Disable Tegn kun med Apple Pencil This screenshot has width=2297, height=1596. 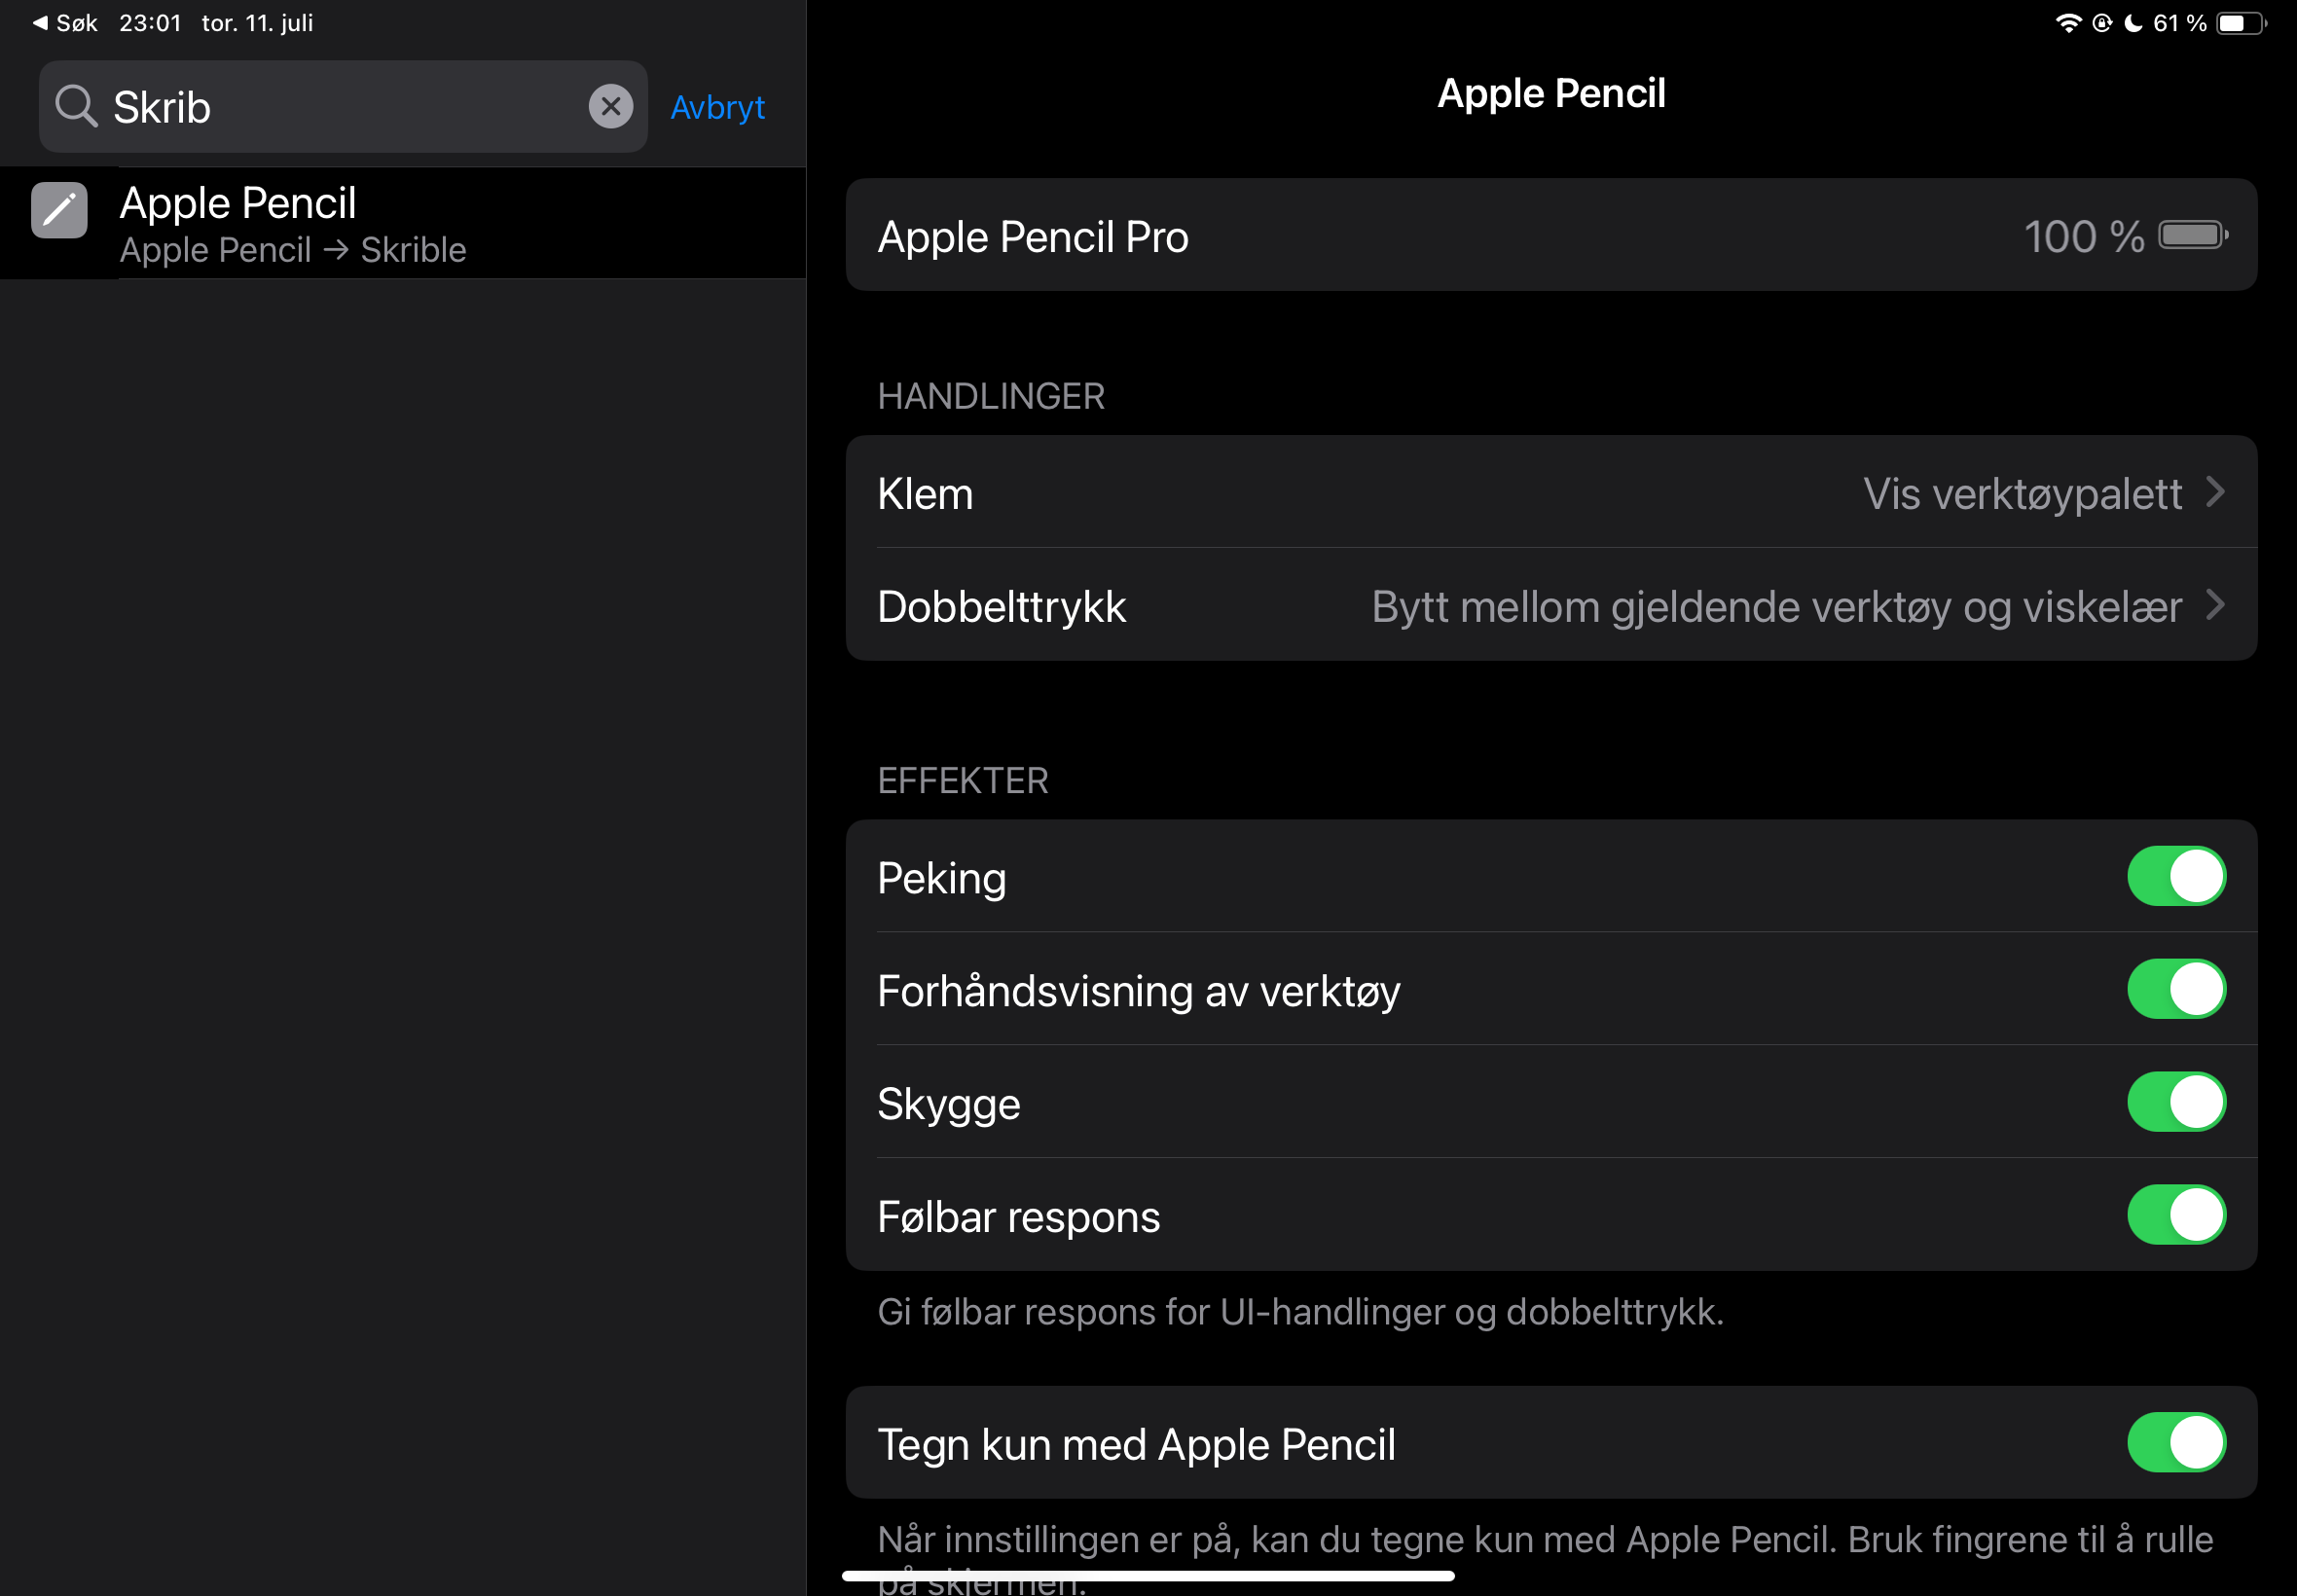pyautogui.click(x=2176, y=1442)
